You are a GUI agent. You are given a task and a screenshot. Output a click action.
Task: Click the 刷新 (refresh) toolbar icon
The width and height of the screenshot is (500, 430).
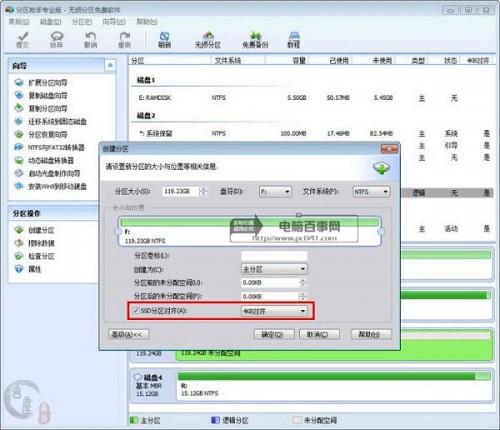pos(165,40)
